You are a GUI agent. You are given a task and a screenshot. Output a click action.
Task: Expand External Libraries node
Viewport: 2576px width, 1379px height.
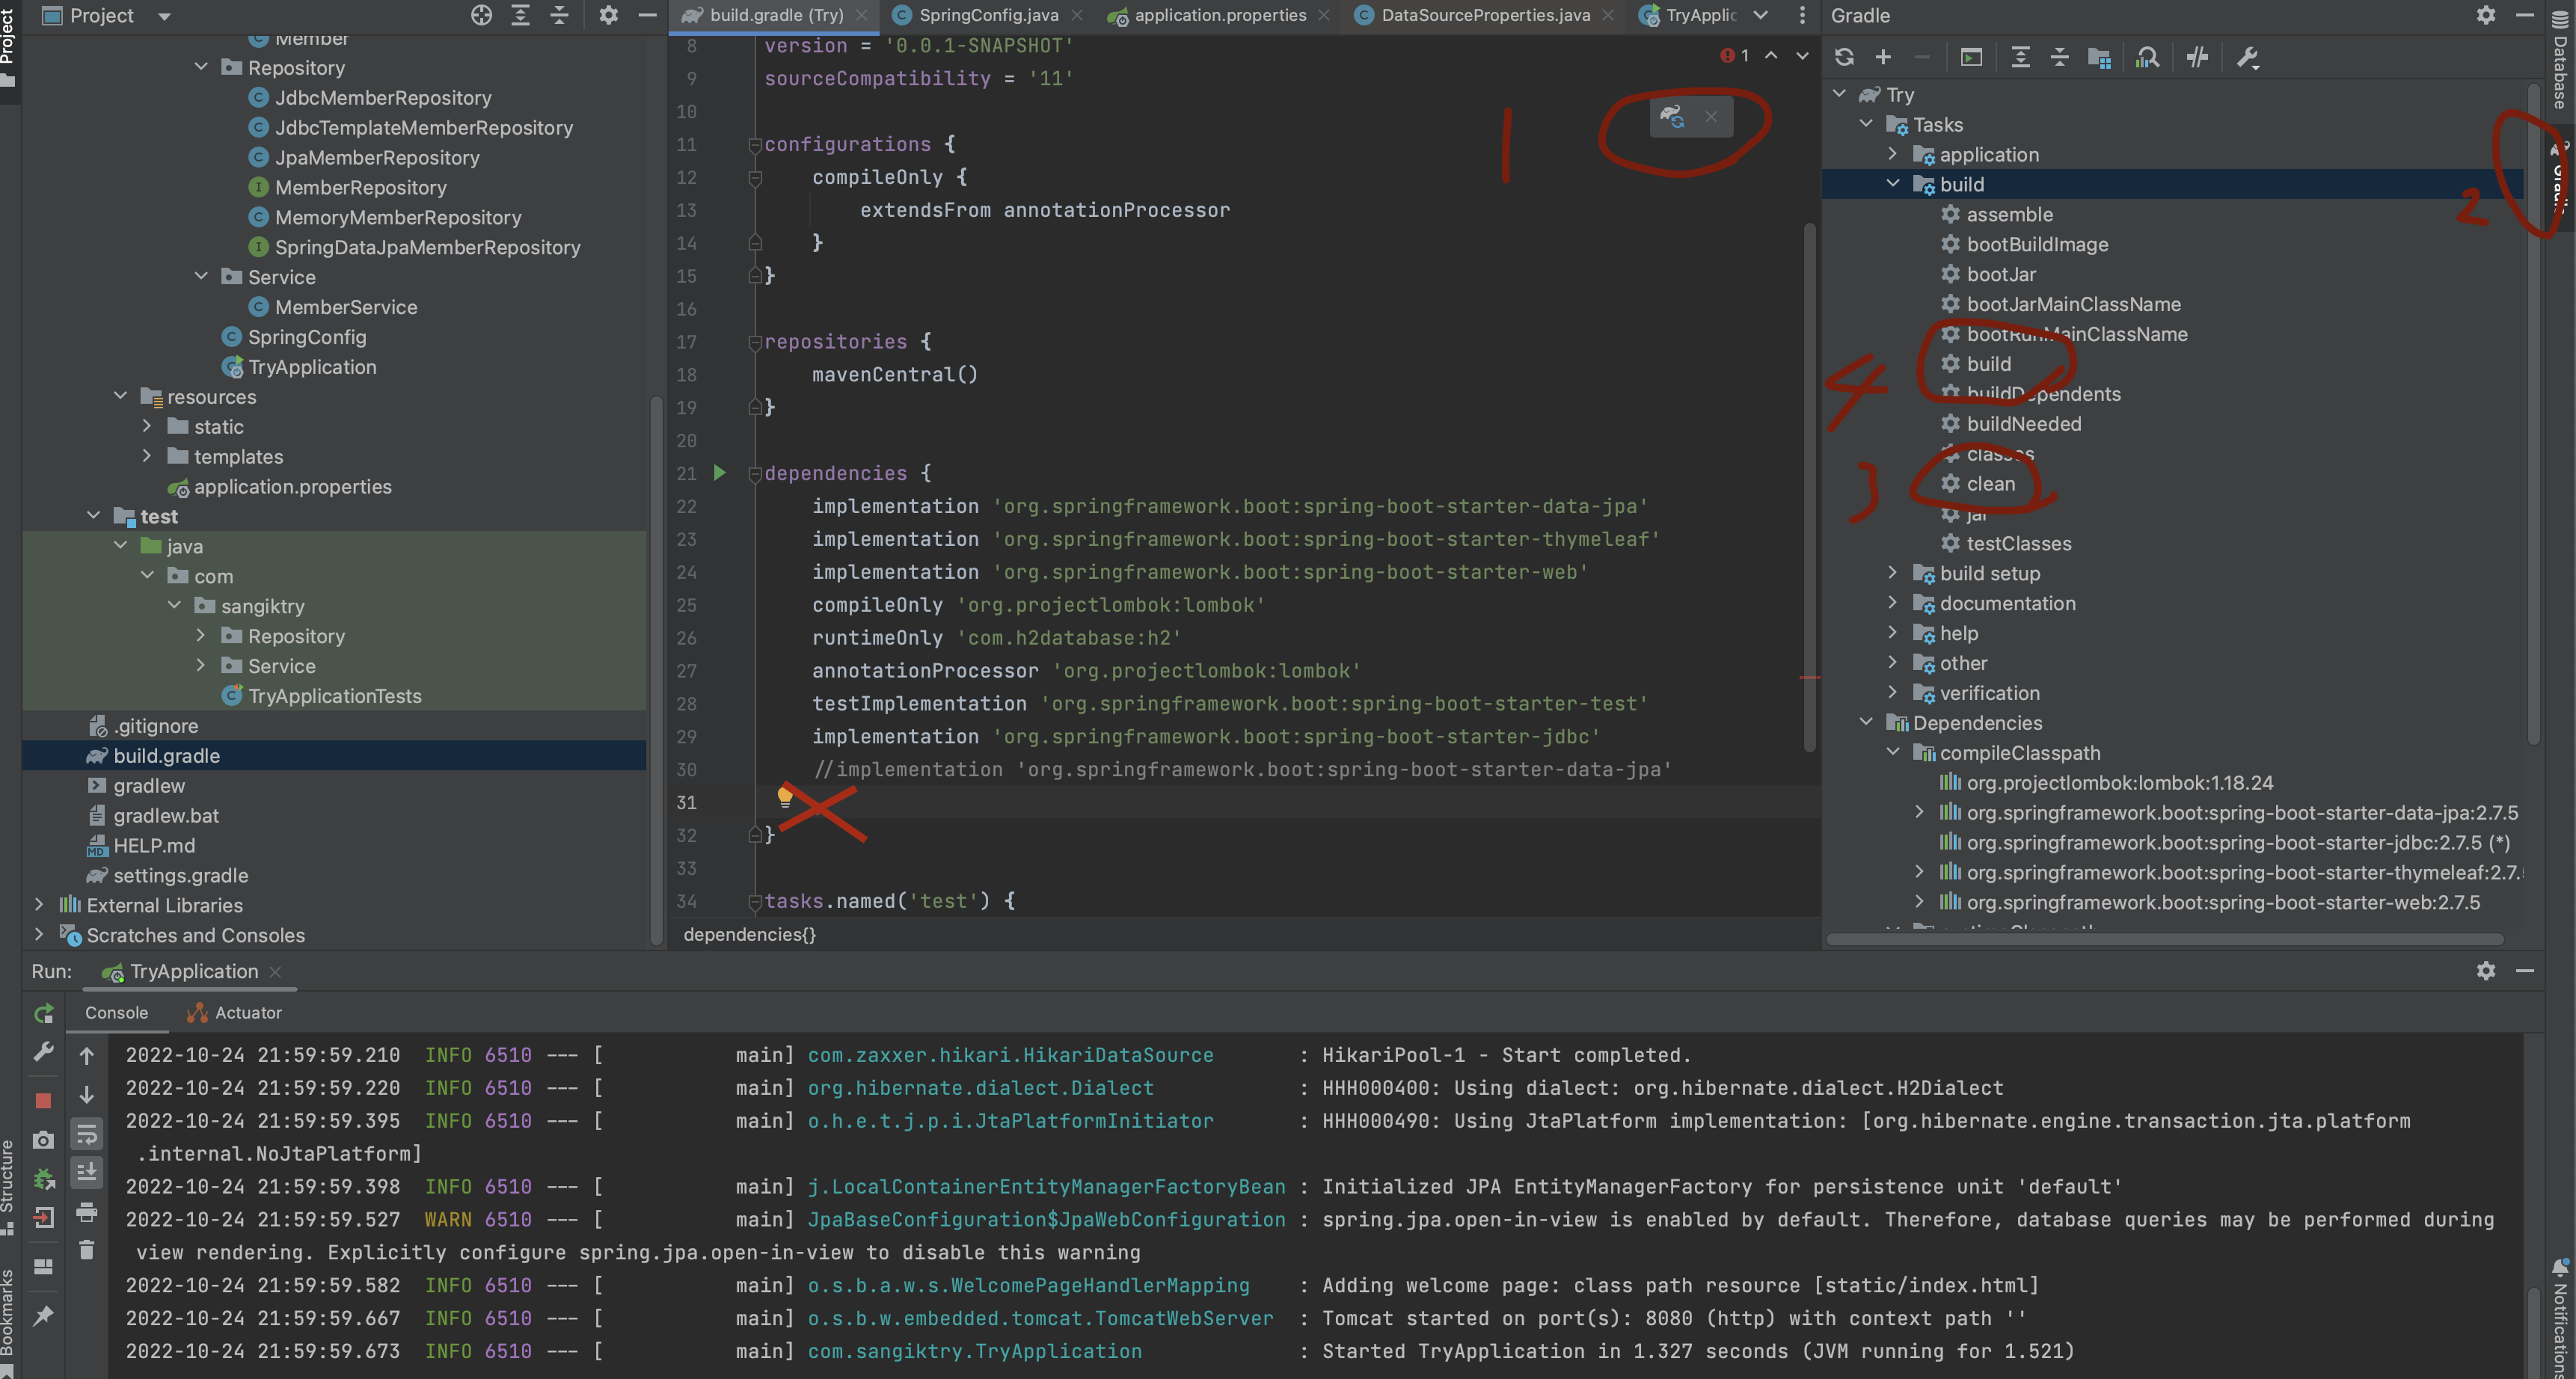pos(39,904)
